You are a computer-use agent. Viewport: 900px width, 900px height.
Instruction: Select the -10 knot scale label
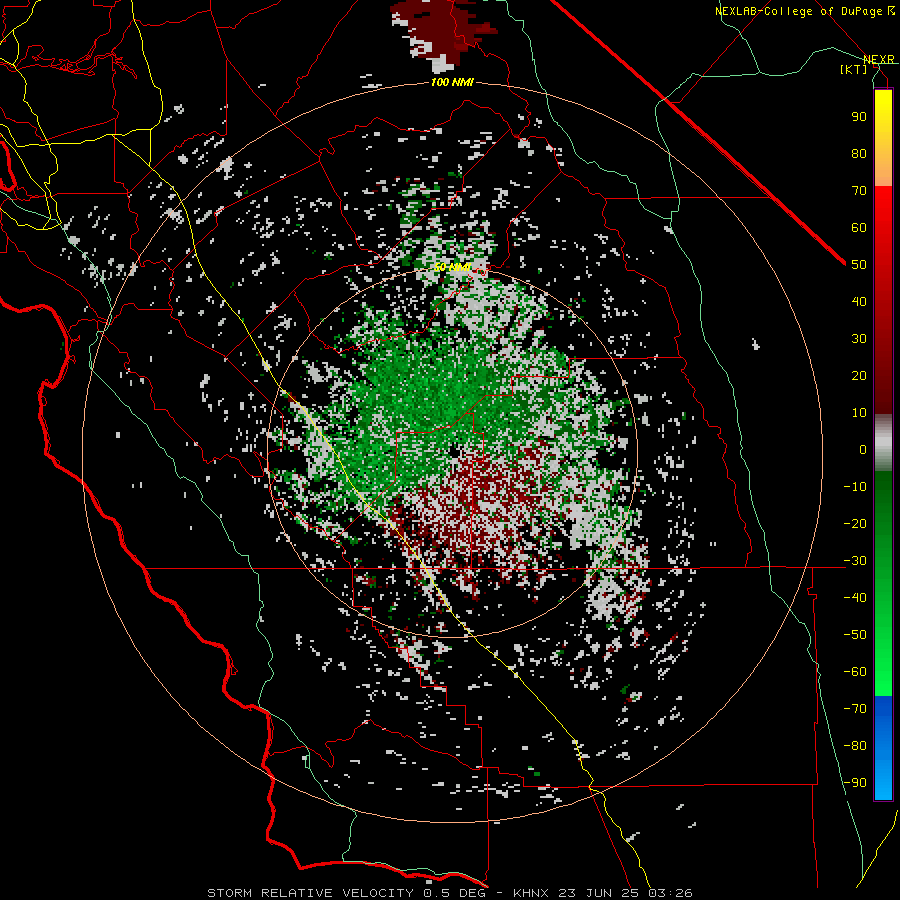855,487
